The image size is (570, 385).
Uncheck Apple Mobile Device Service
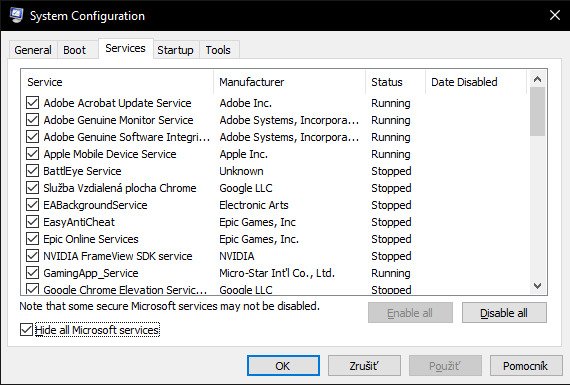[32, 154]
